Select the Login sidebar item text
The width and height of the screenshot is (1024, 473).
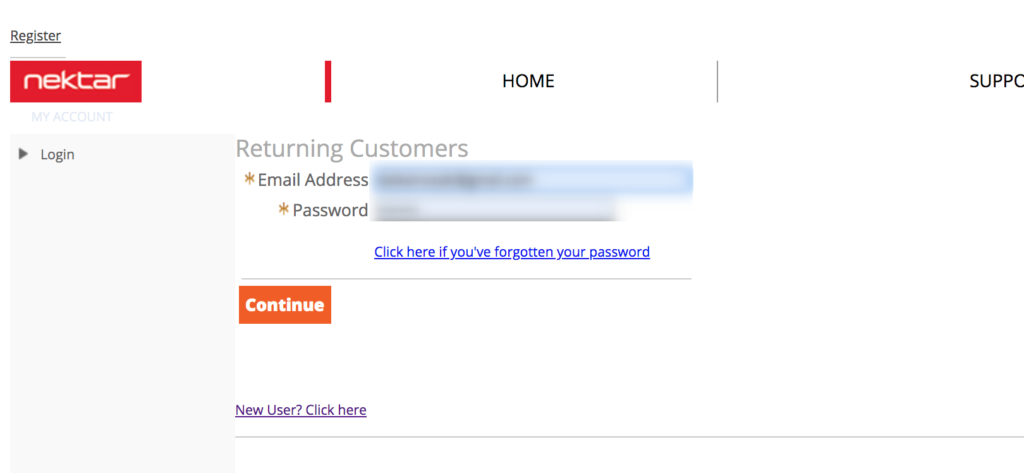pyautogui.click(x=57, y=155)
